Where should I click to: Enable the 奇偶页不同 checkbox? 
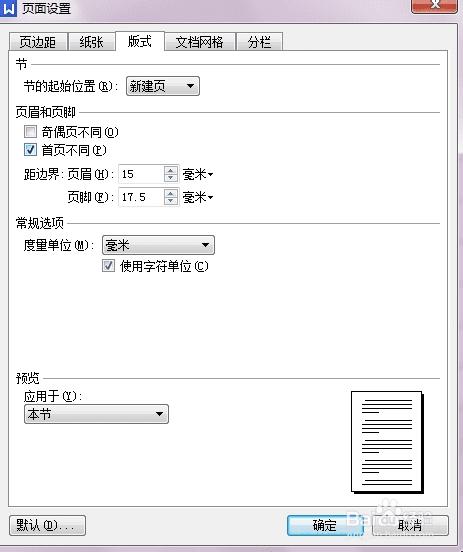click(x=30, y=132)
